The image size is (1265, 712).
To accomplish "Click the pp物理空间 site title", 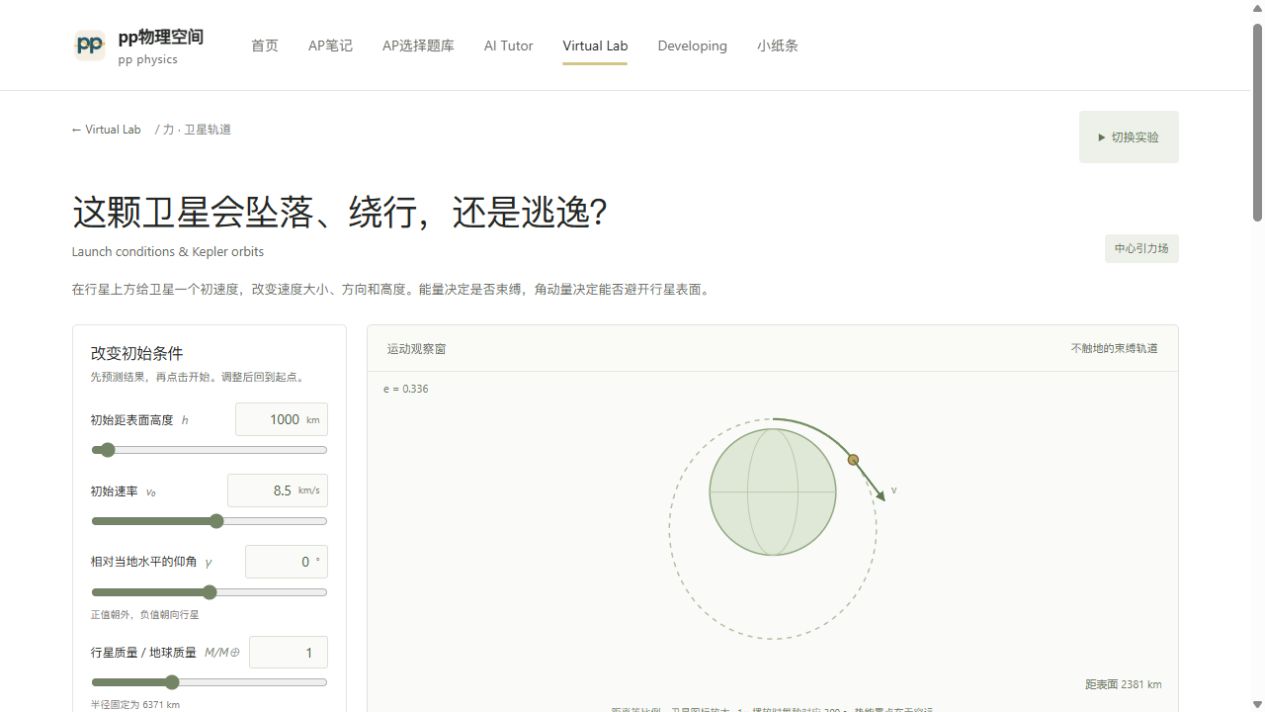I will (161, 37).
